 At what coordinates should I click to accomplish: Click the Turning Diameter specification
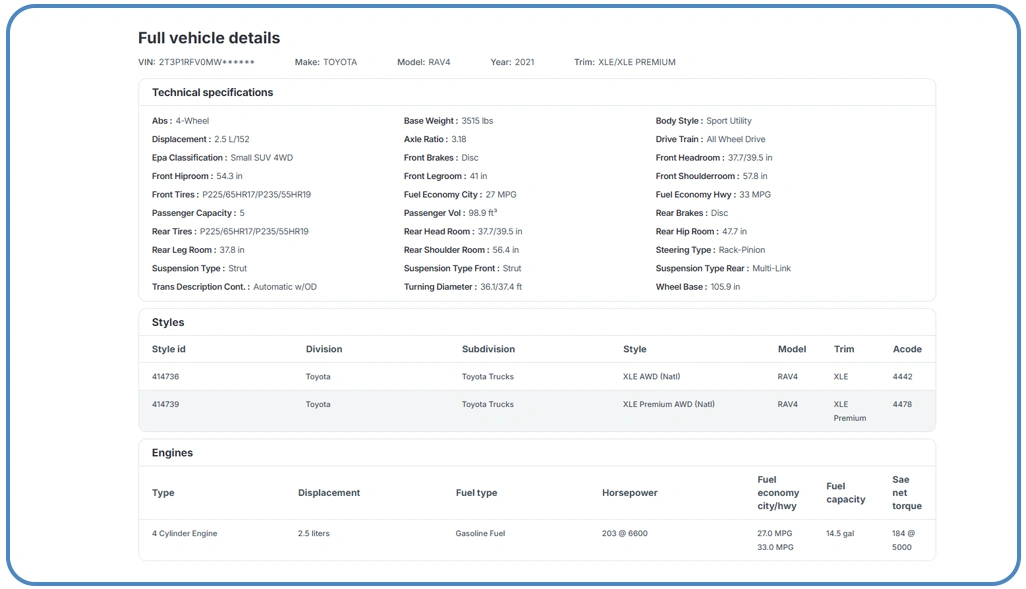pos(462,287)
